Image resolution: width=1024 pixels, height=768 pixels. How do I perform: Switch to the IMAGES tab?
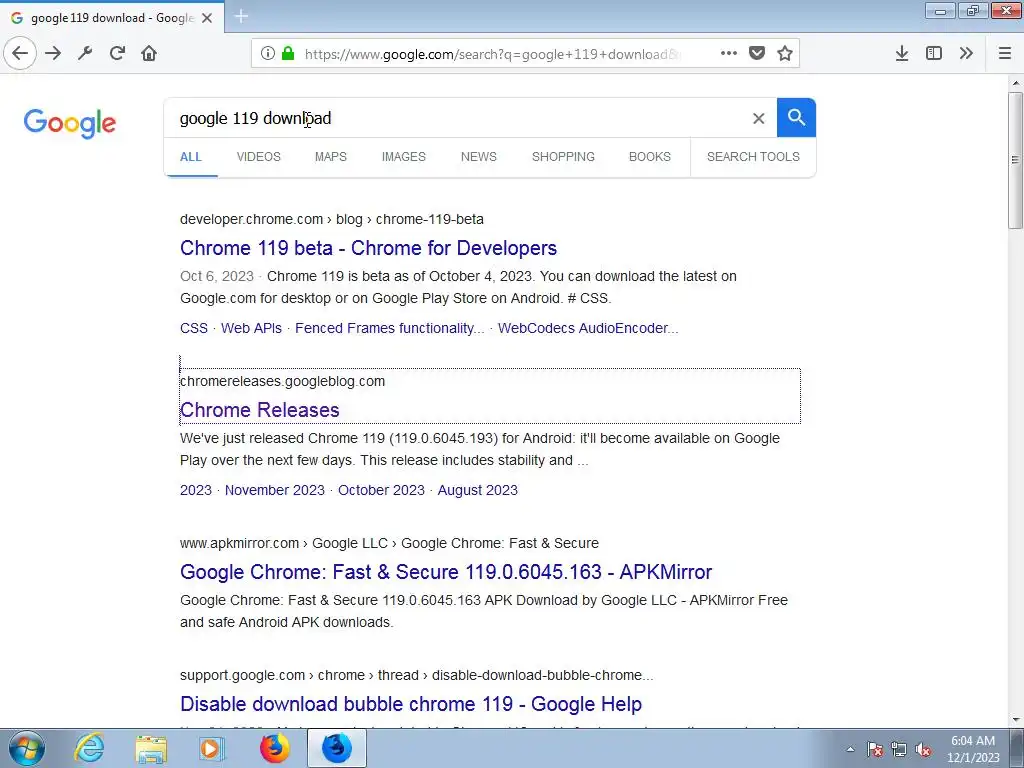[x=404, y=157]
